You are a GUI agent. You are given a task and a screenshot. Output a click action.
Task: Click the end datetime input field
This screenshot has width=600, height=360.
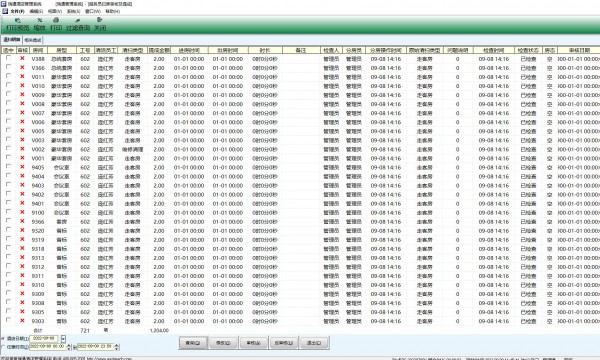click(96, 347)
